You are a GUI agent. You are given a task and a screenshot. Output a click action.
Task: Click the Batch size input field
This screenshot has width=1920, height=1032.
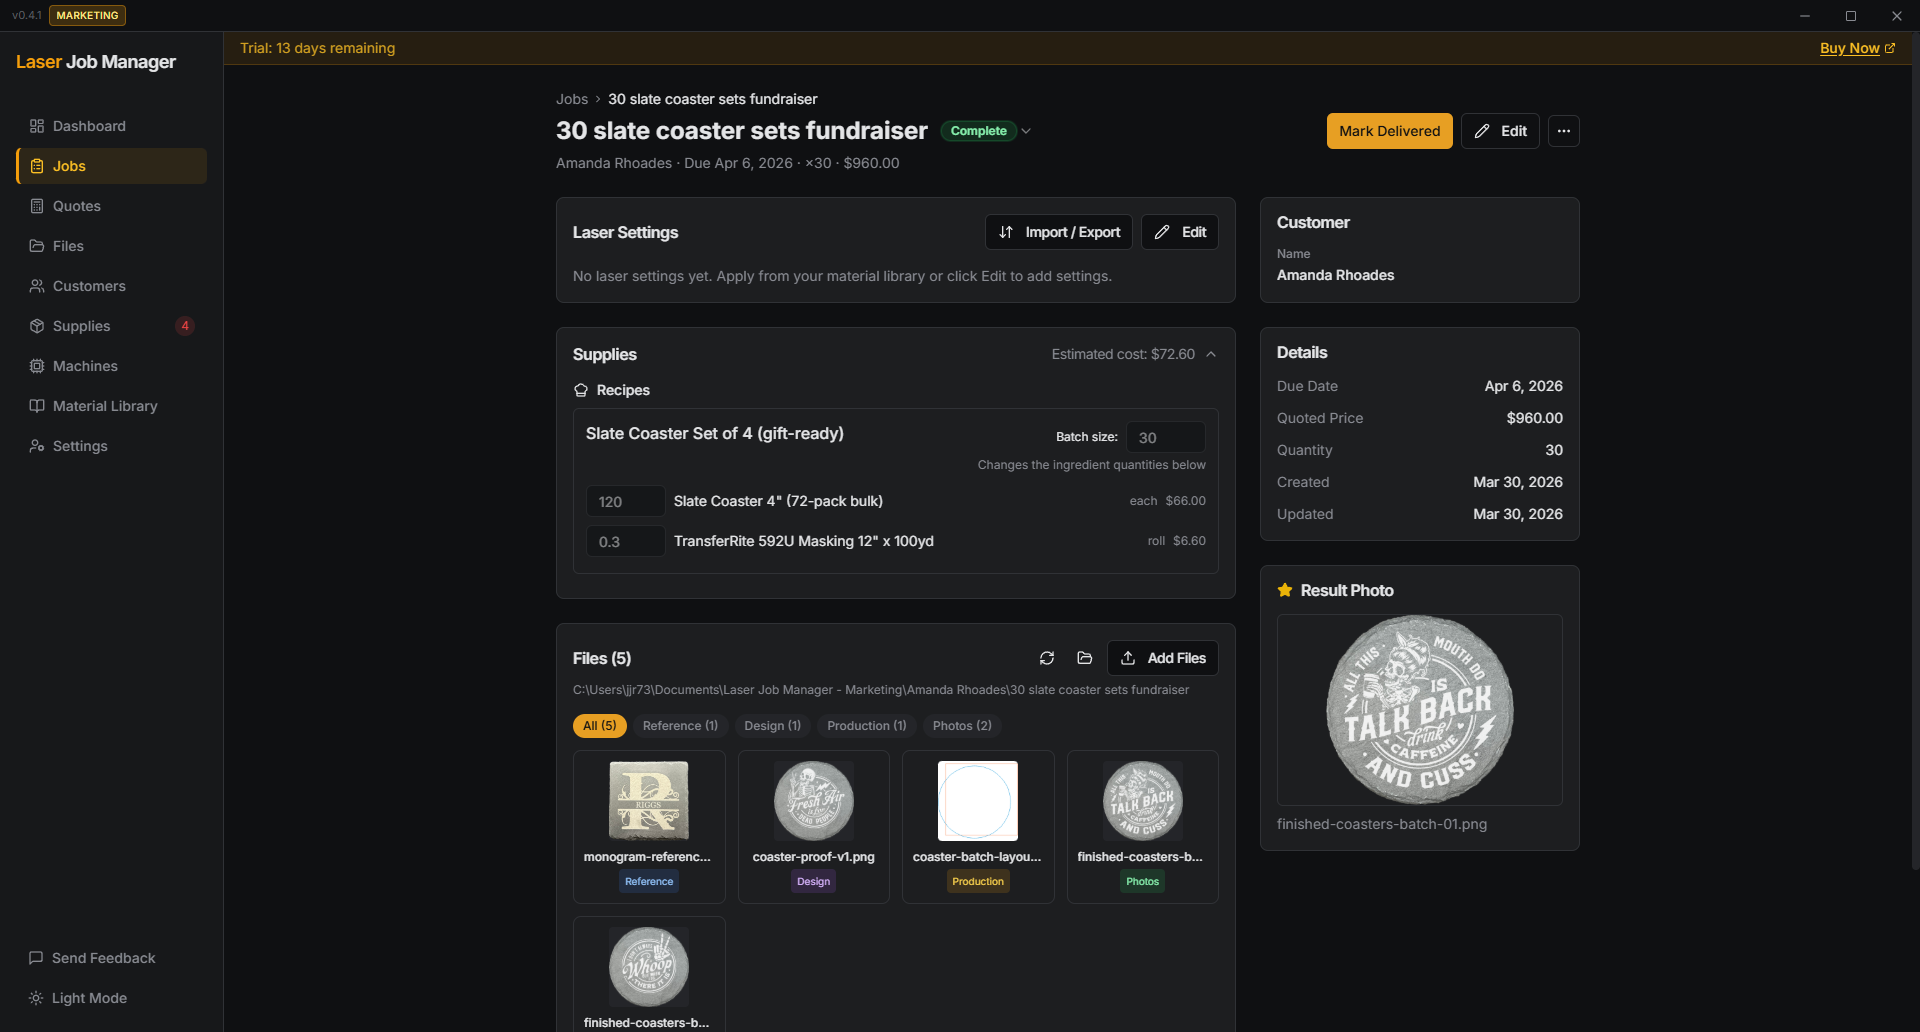(1165, 437)
